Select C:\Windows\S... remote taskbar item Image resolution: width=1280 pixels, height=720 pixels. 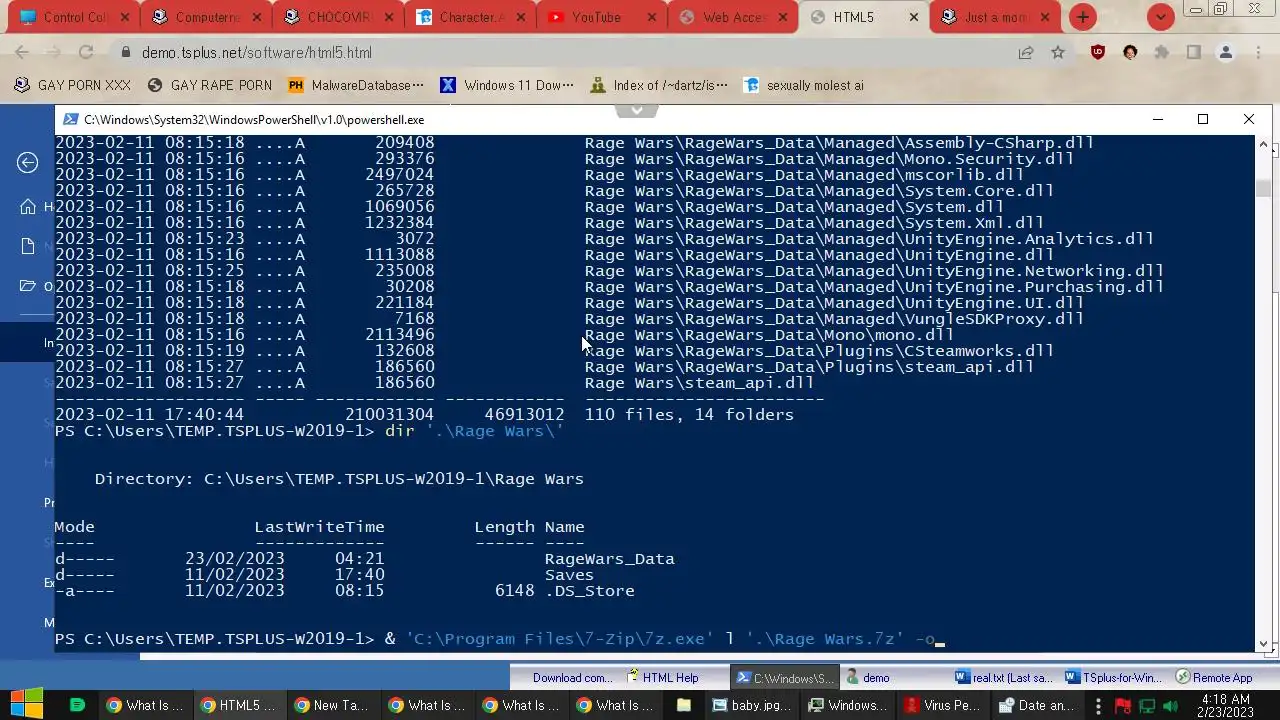click(x=785, y=677)
